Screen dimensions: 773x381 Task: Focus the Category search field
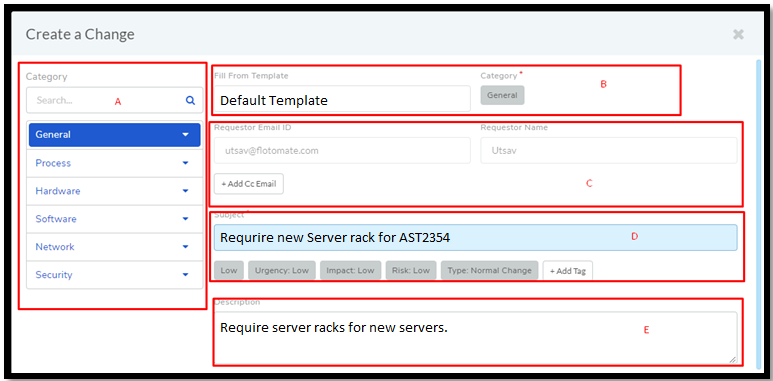click(114, 100)
